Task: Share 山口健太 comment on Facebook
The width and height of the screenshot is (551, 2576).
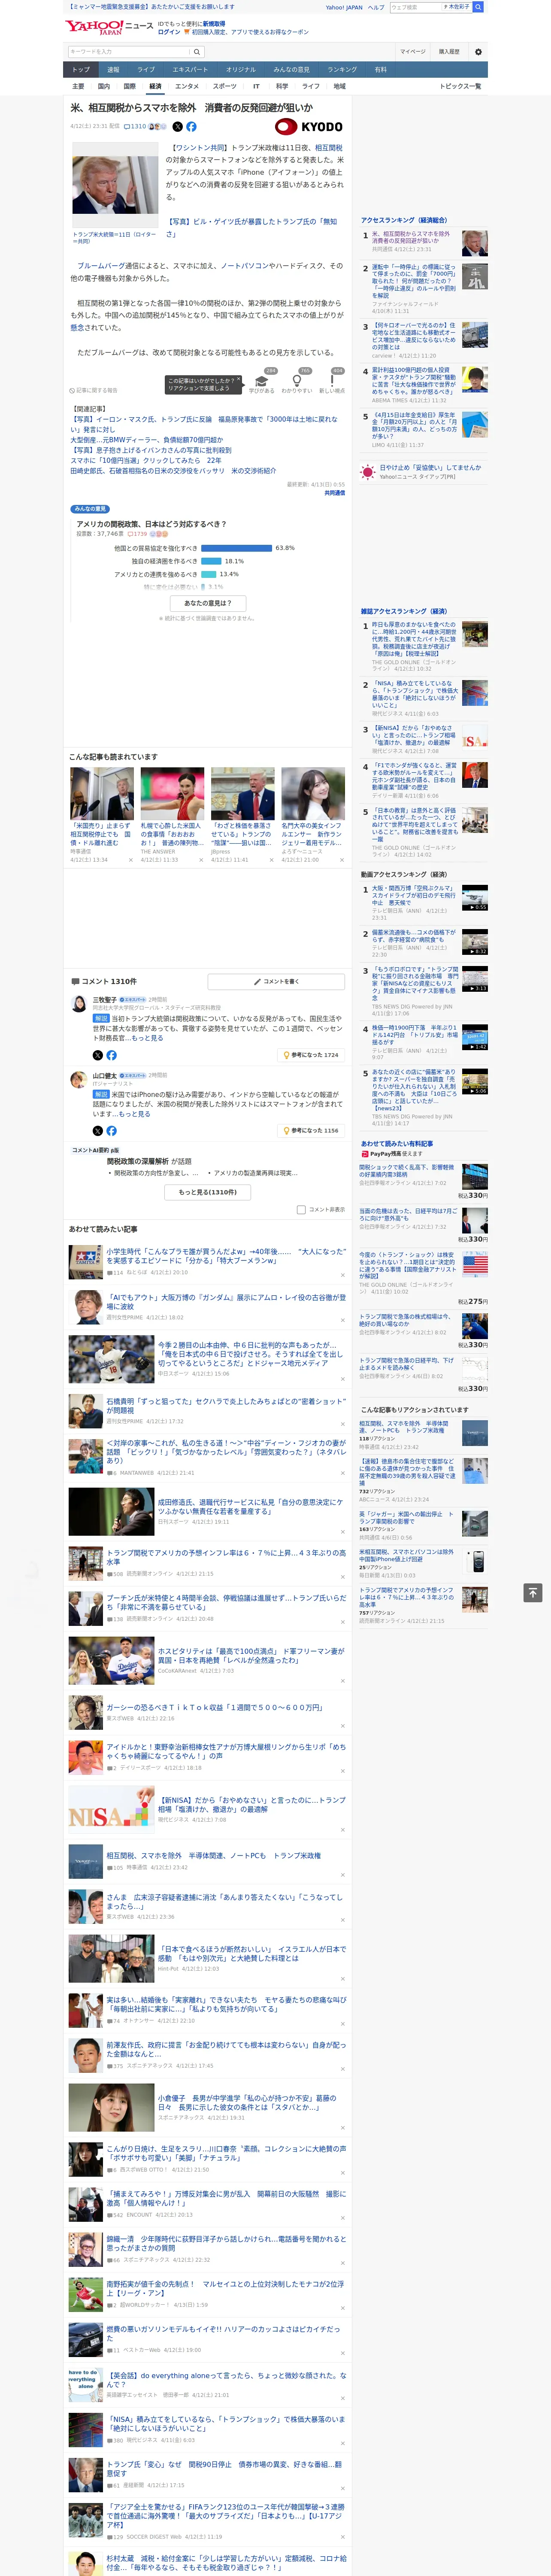Action: pyautogui.click(x=111, y=1131)
